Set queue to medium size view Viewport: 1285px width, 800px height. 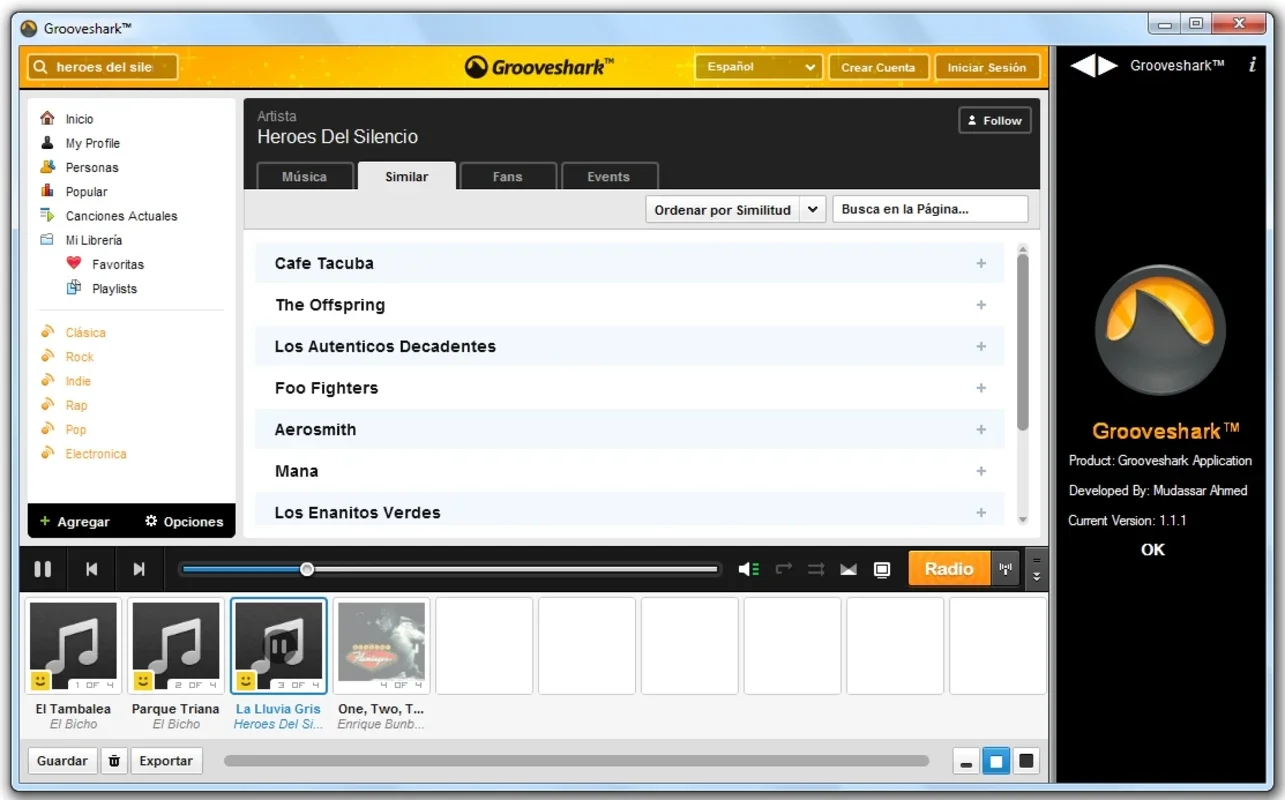pyautogui.click(x=996, y=762)
